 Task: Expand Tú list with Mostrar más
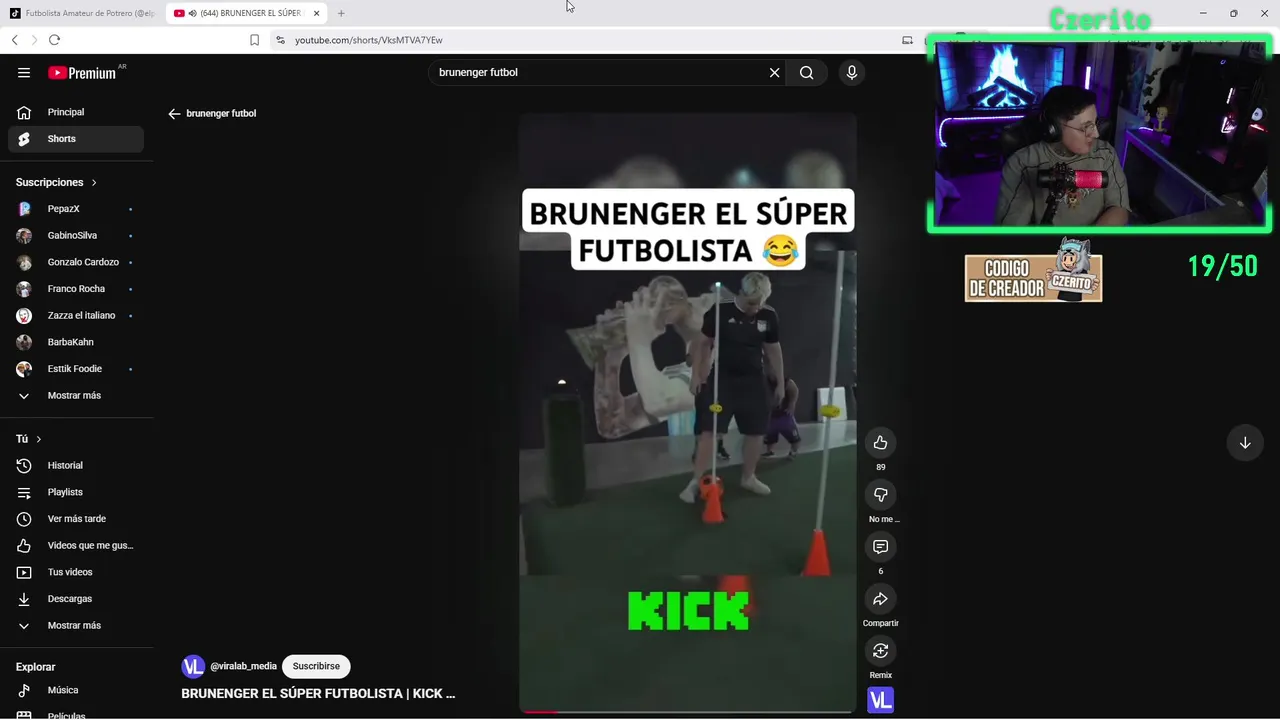coord(76,626)
